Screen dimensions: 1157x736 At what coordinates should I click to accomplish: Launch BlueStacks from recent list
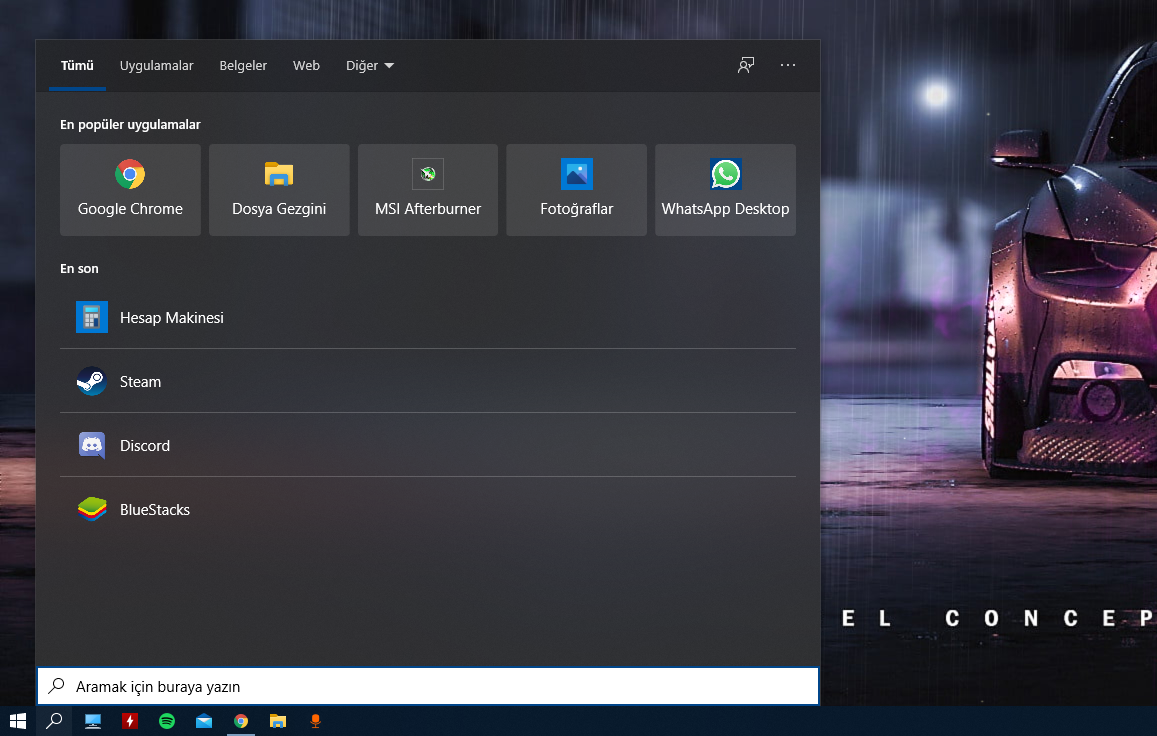pos(428,509)
